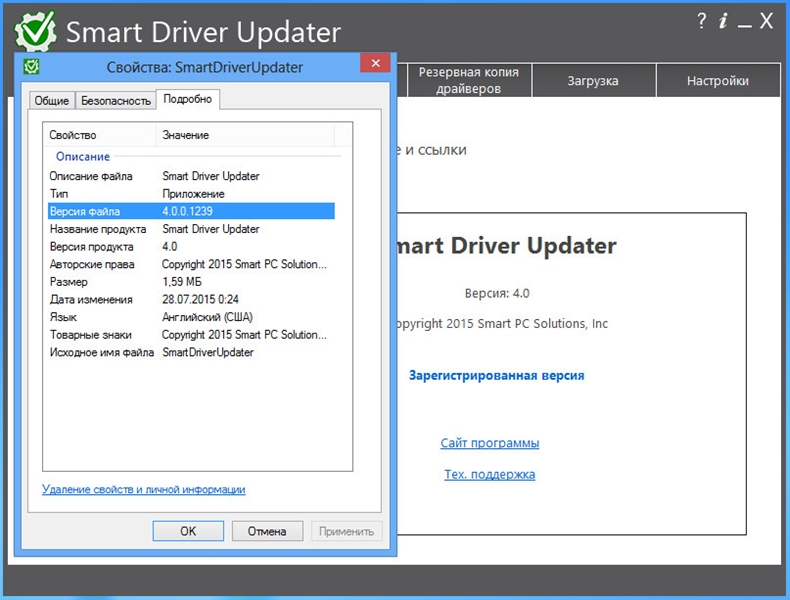The image size is (790, 600).
Task: Click the 1,59 МБ size value
Action: [182, 282]
